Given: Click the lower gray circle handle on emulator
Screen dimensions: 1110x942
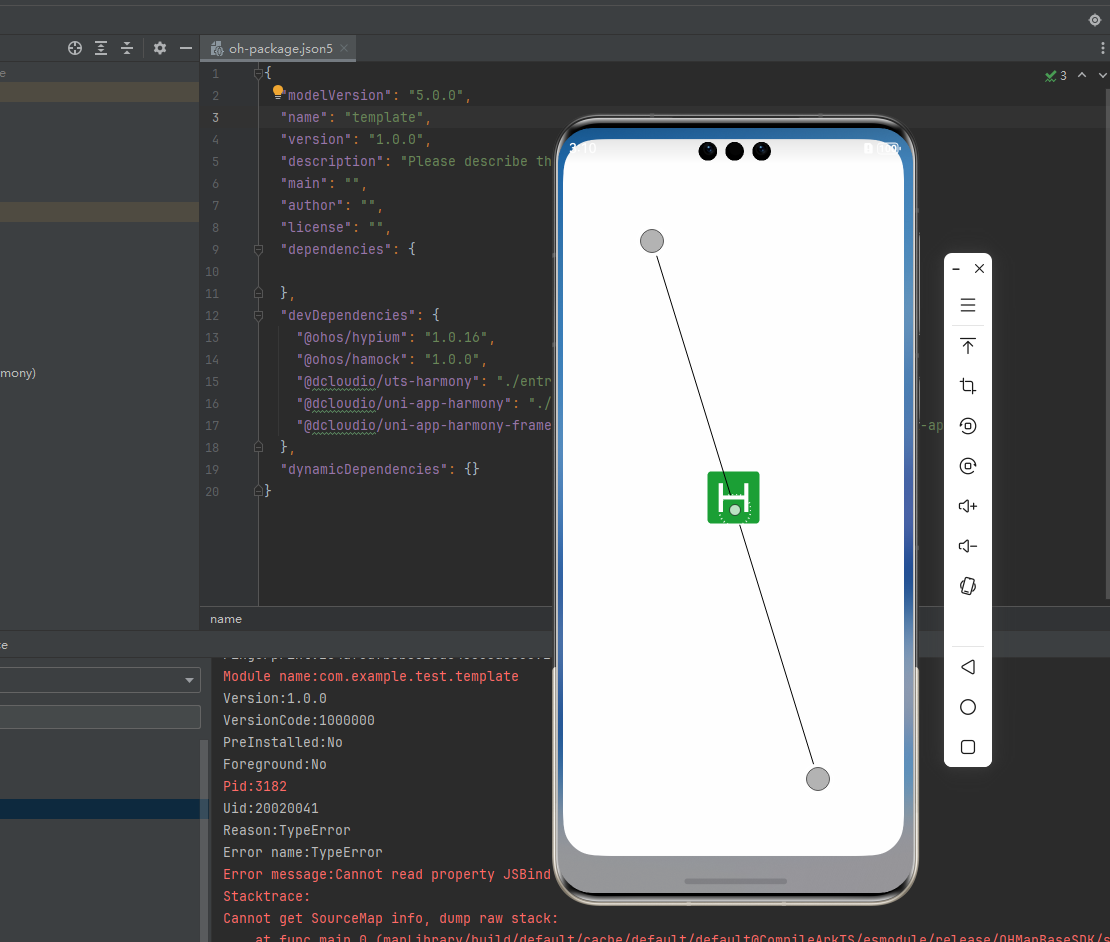Looking at the screenshot, I should coord(818,779).
